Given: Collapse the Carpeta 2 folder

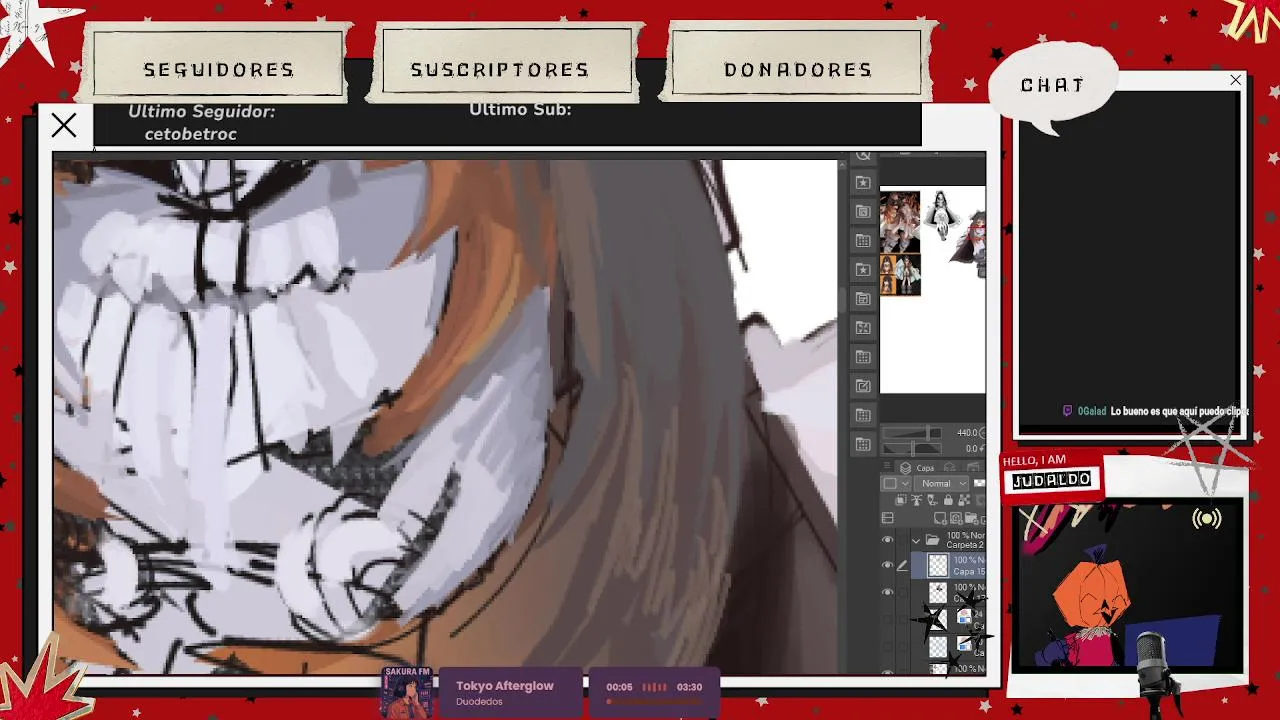Looking at the screenshot, I should coord(916,540).
